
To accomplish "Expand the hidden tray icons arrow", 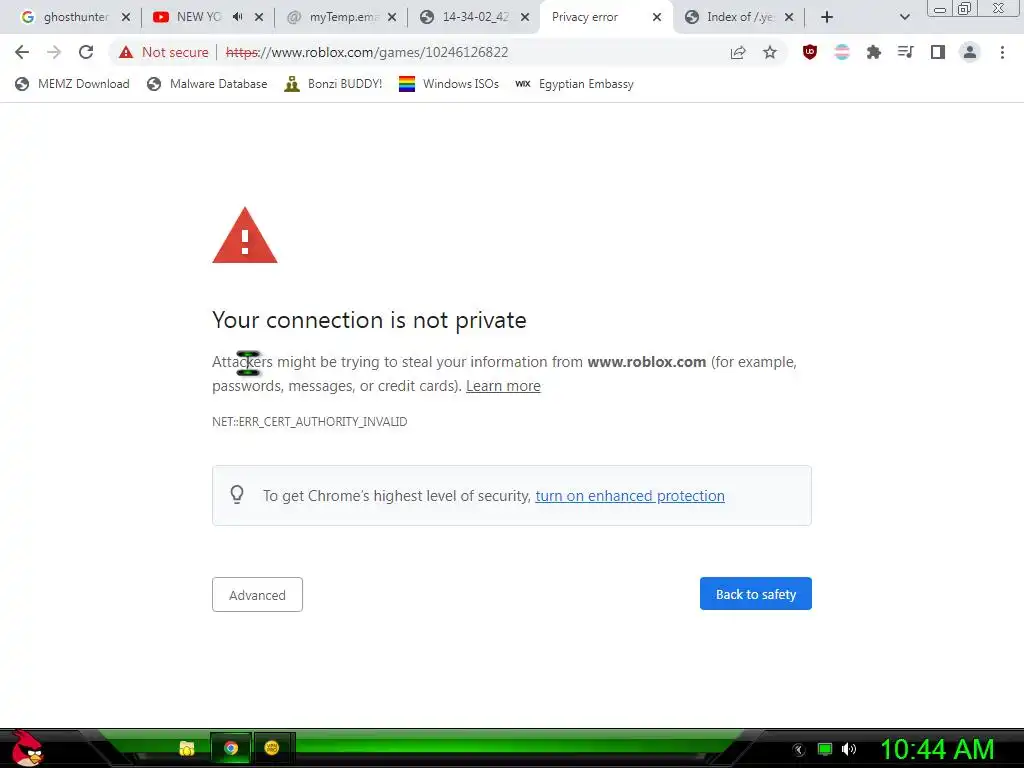I will (799, 750).
